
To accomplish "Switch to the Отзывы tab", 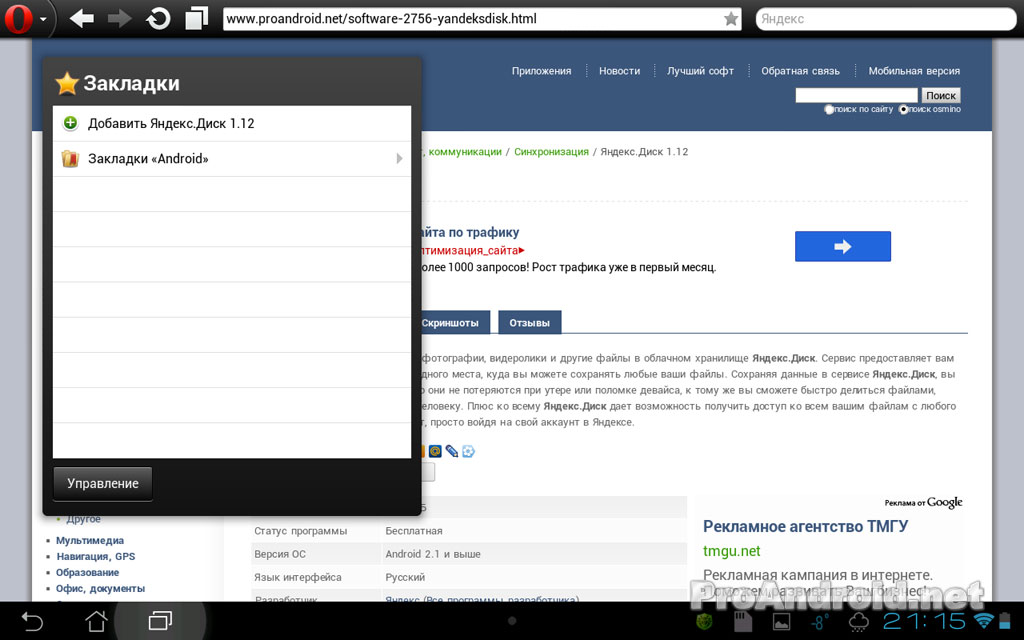I will click(530, 323).
